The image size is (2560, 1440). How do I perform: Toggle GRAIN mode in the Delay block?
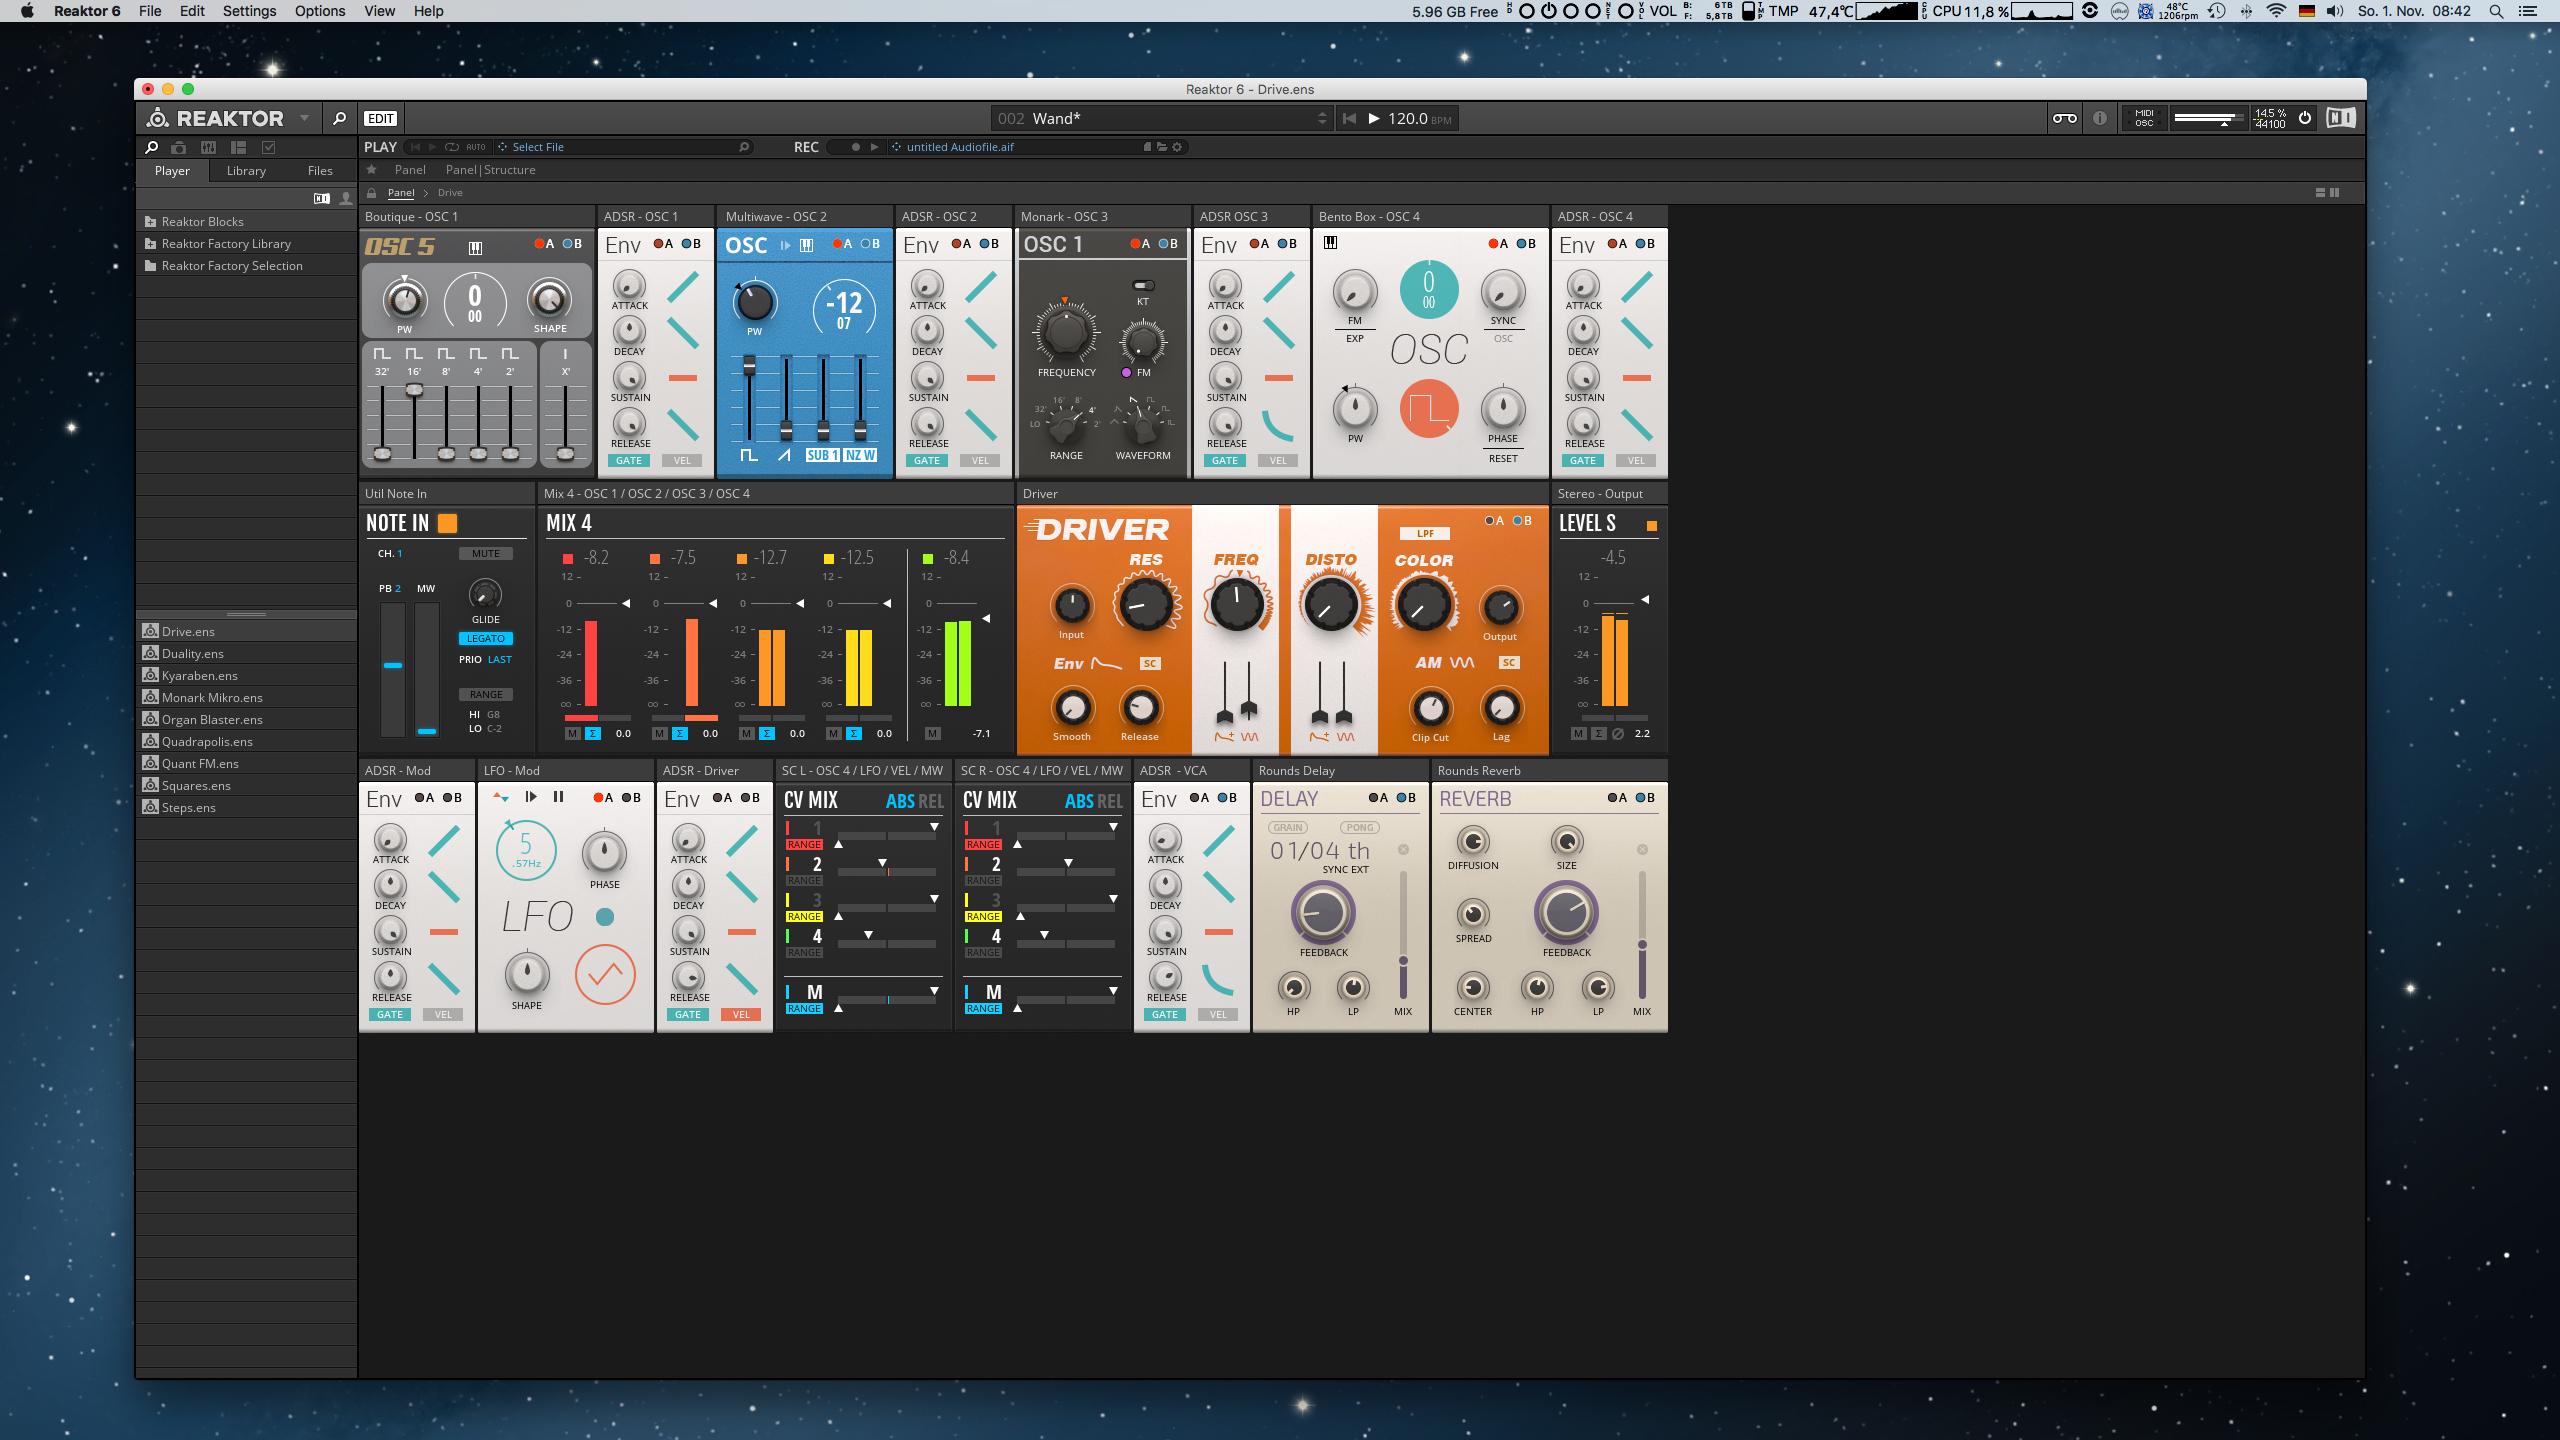(x=1288, y=828)
